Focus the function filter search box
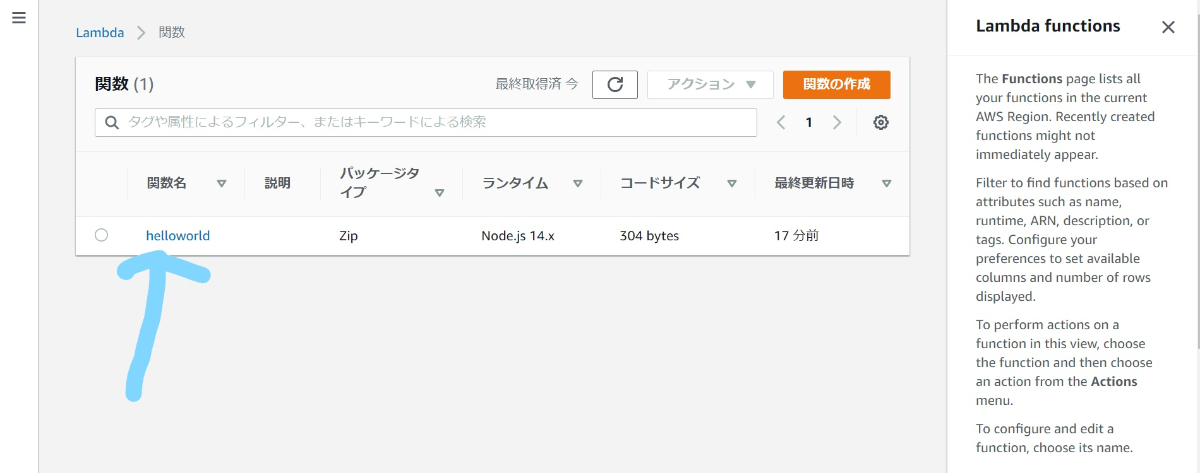The width and height of the screenshot is (1200, 473). (x=426, y=122)
